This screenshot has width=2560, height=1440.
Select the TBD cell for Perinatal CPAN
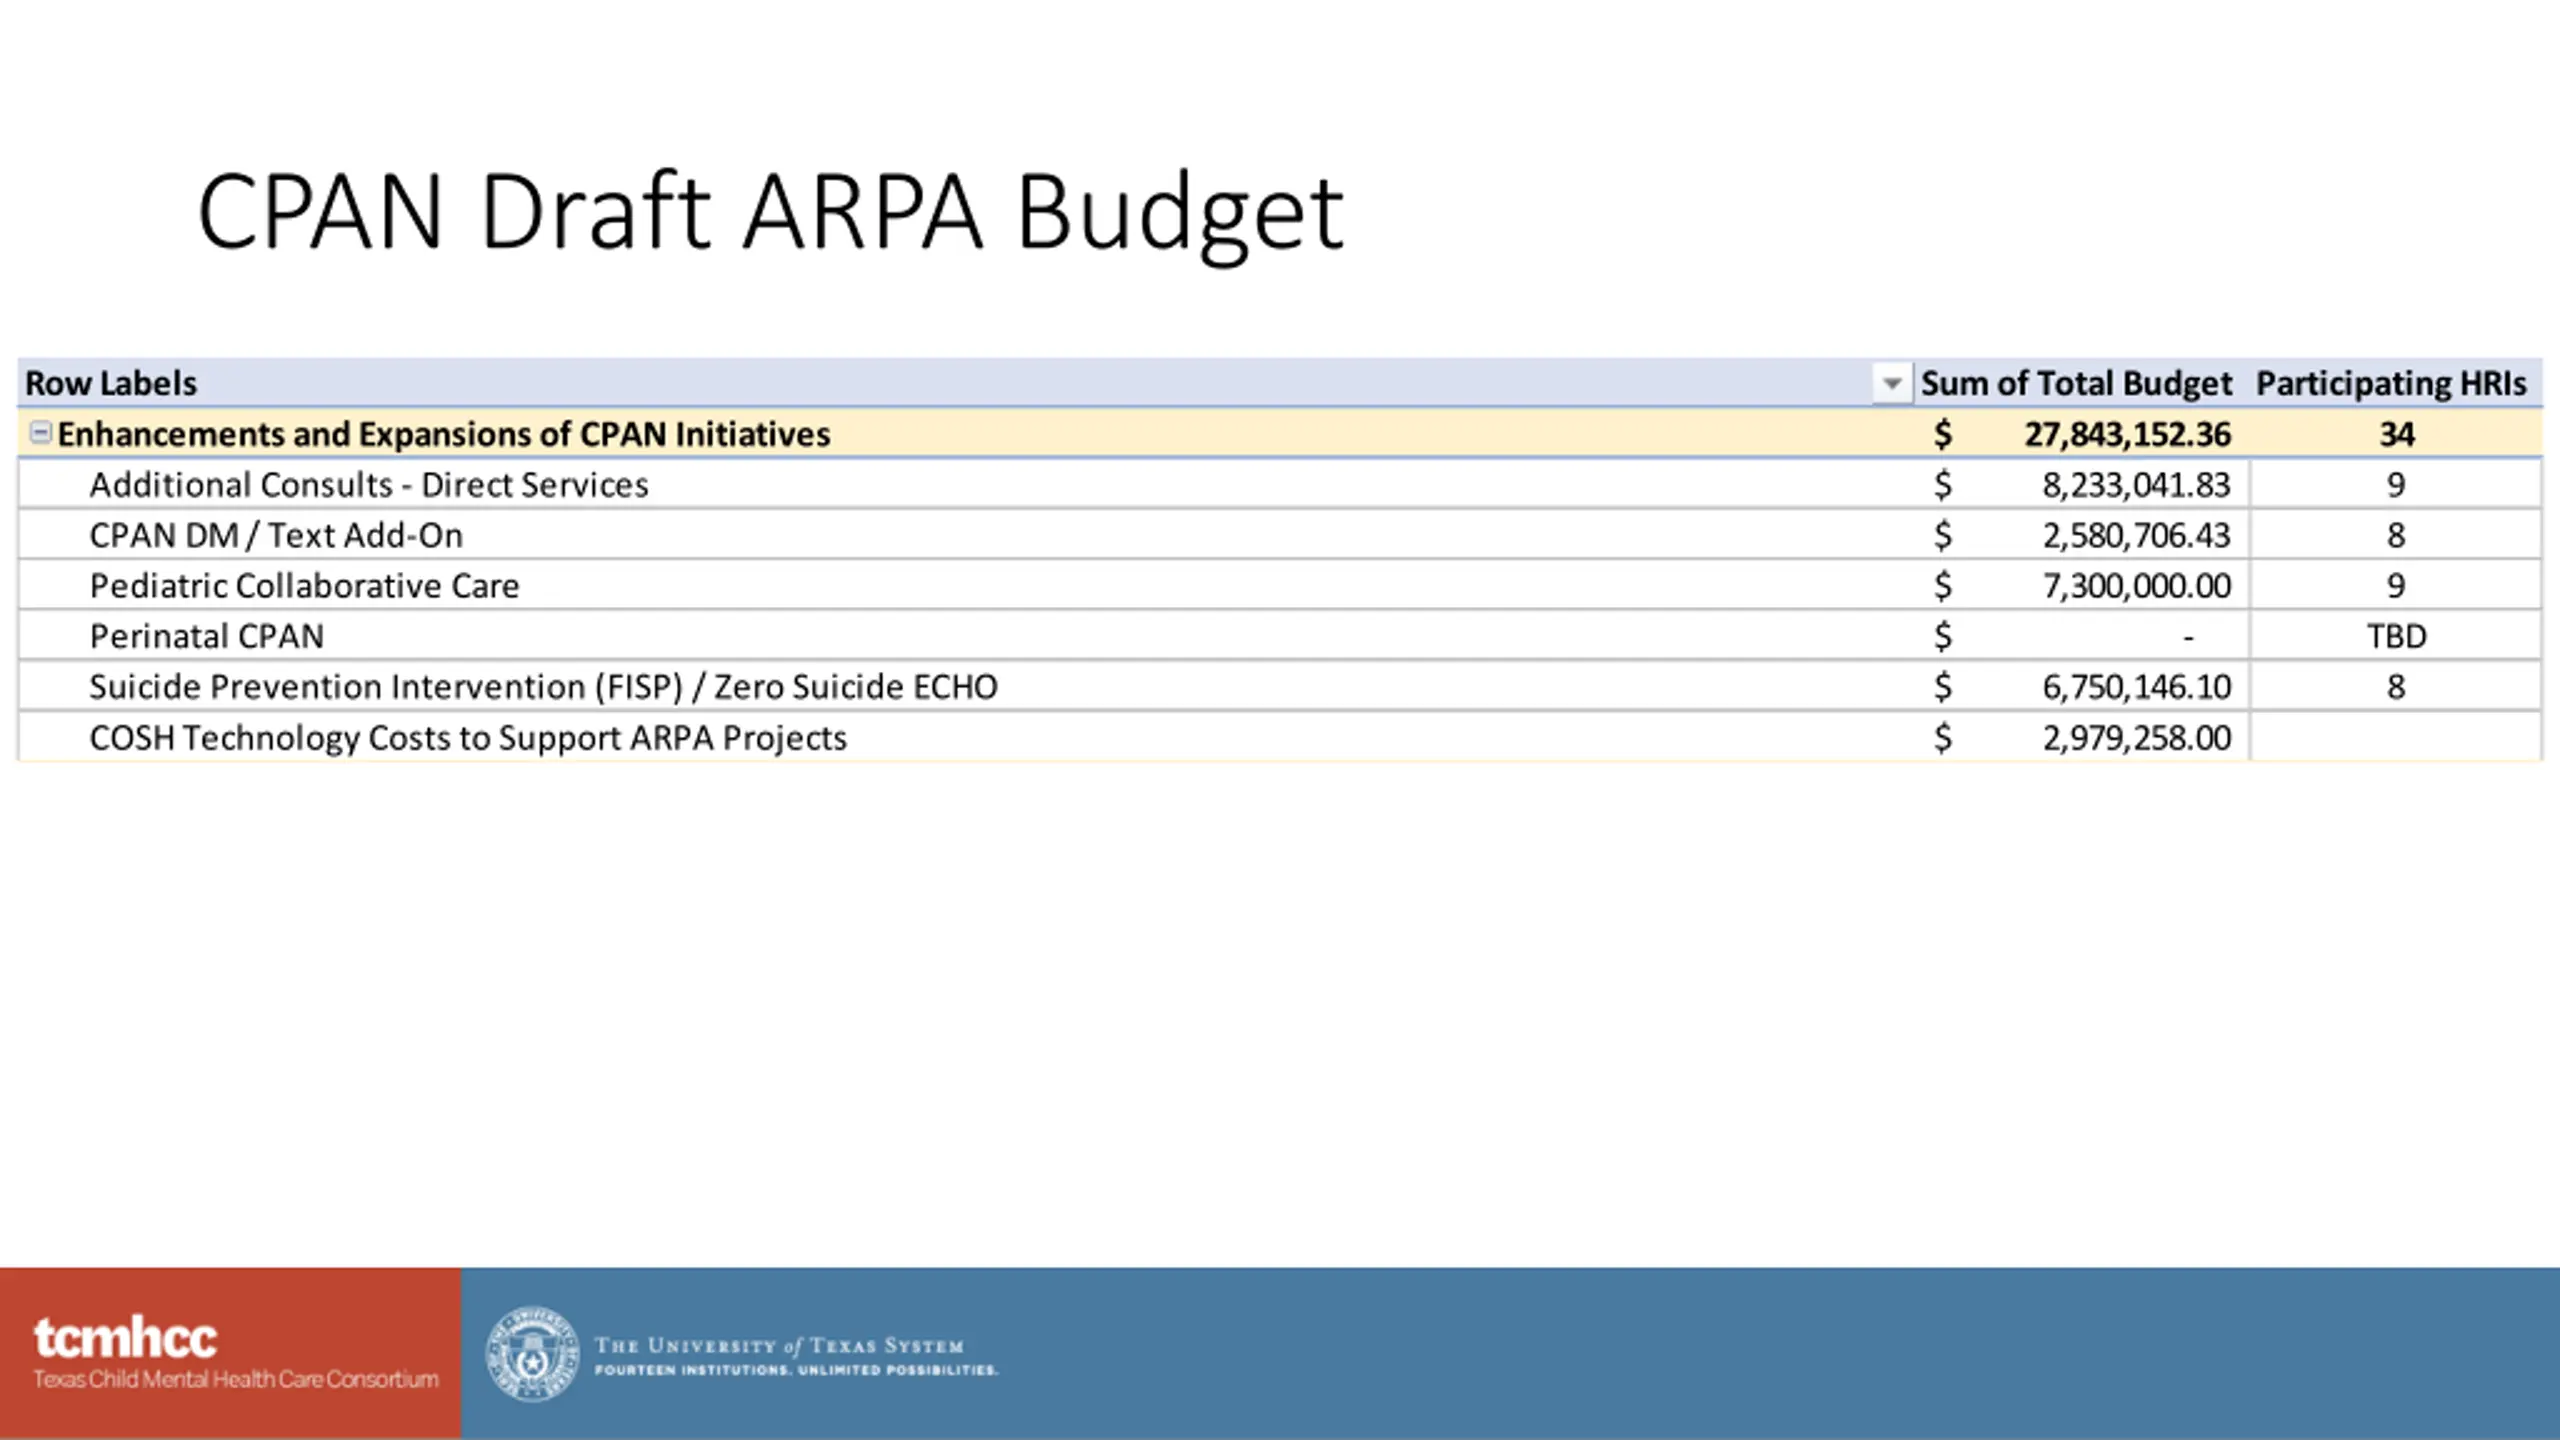2396,636
